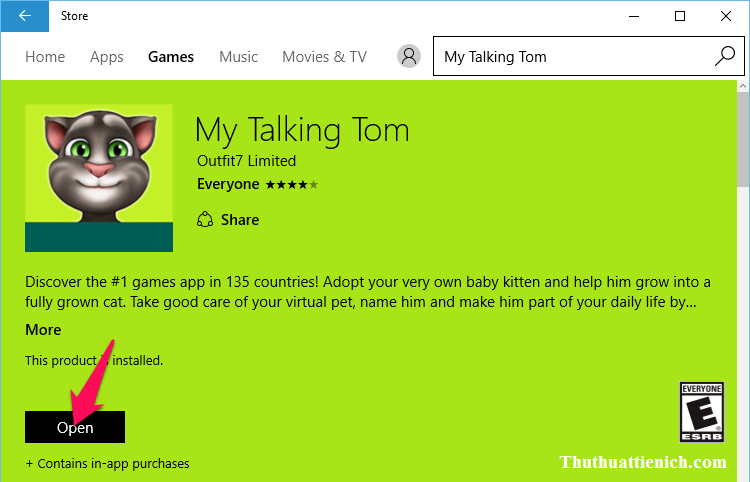Click the back arrow in the title bar
The image size is (750, 482).
[24, 15]
